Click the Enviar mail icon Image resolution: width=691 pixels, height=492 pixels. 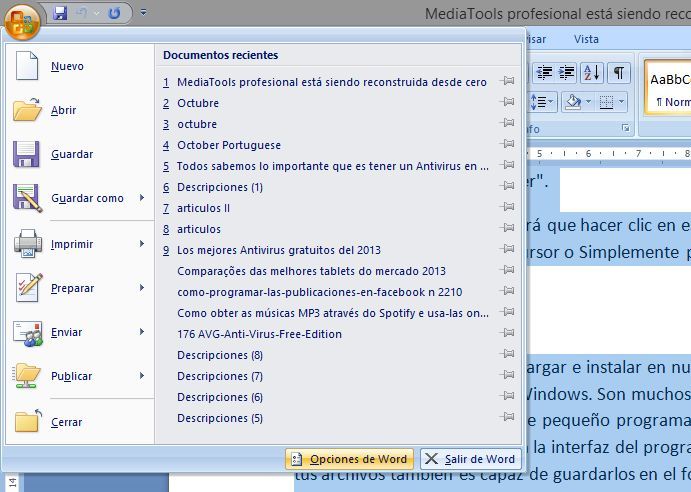(x=27, y=333)
